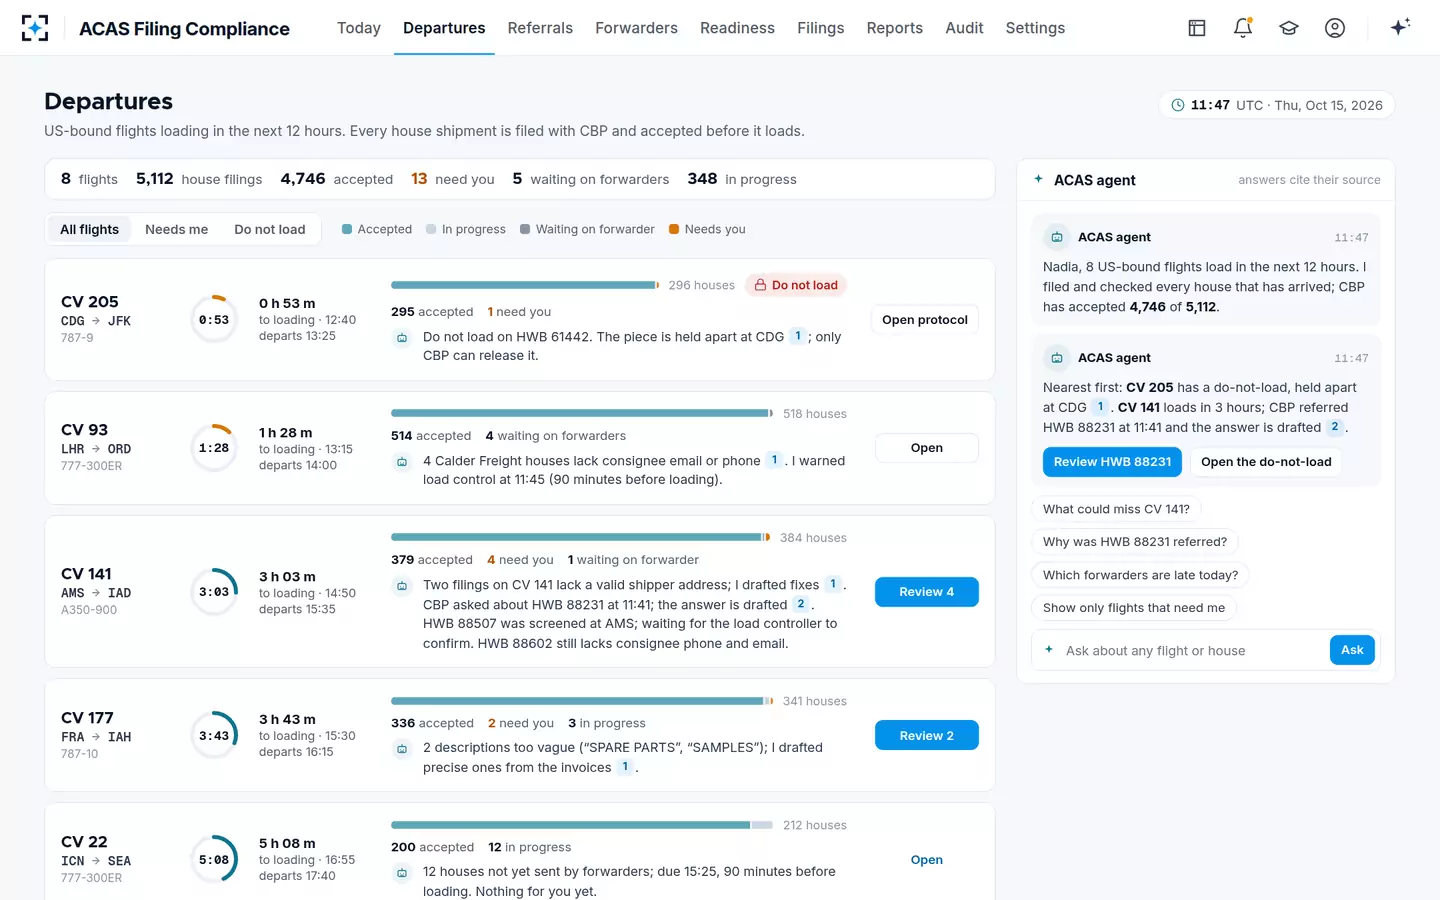Image resolution: width=1440 pixels, height=900 pixels.
Task: Submit question with the Ask button
Action: [1352, 650]
